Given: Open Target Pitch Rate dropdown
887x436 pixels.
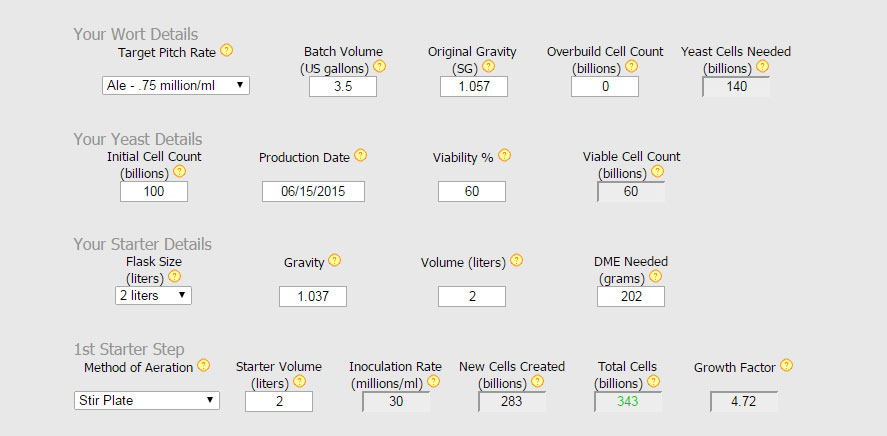Looking at the screenshot, I should (176, 86).
